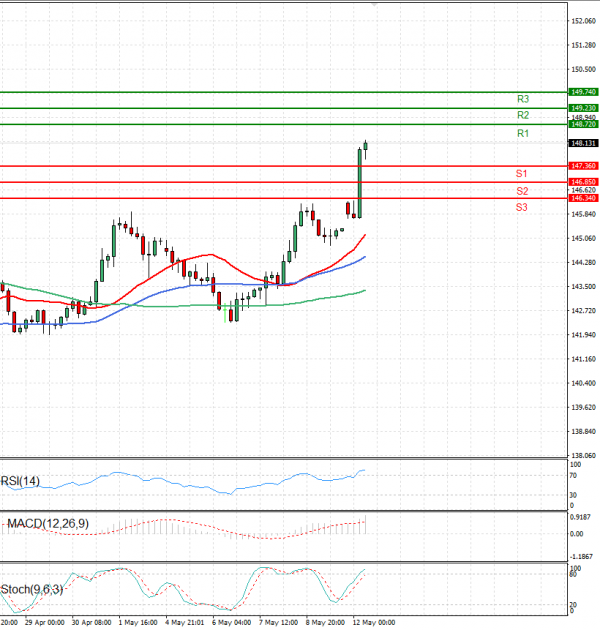Click the 149.740 R3 price tag

(584, 92)
